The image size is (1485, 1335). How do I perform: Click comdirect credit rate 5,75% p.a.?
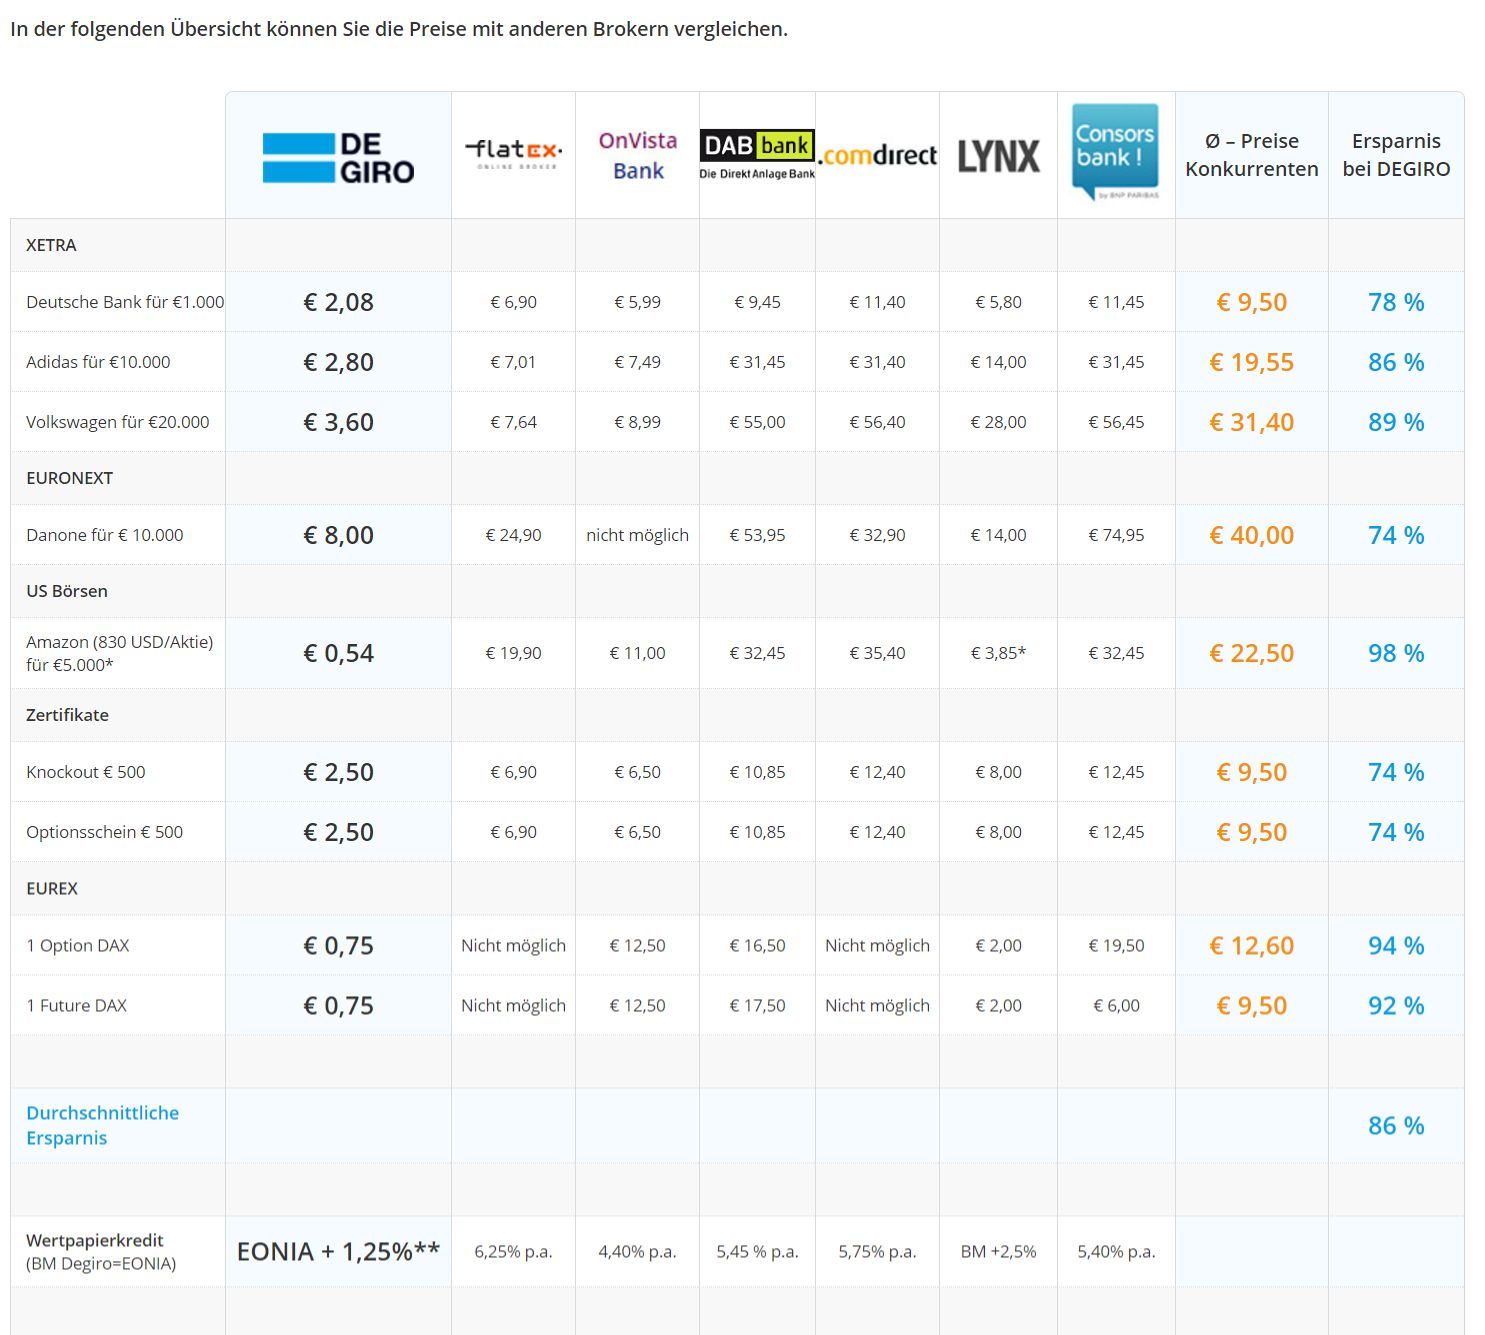coord(877,1252)
